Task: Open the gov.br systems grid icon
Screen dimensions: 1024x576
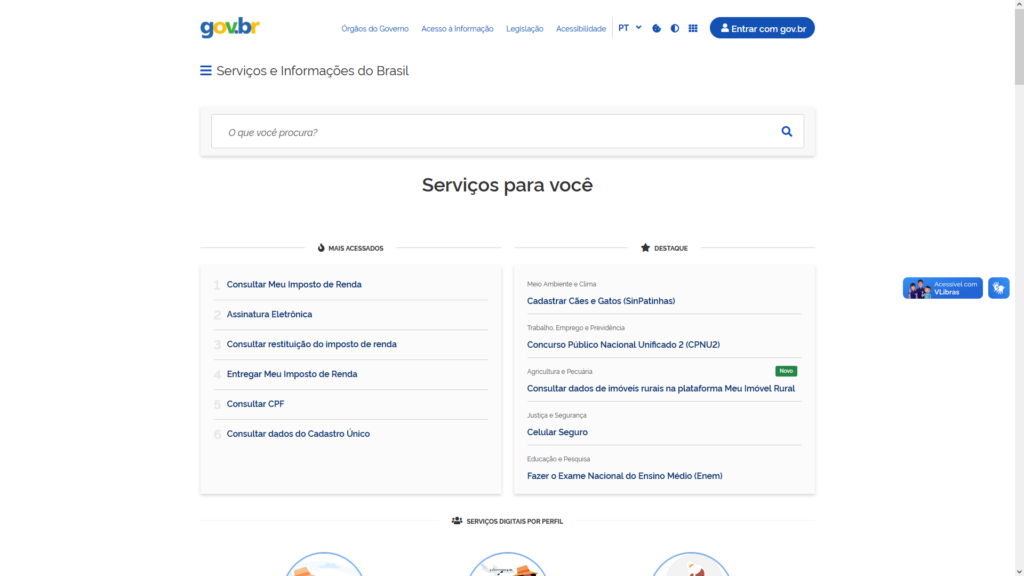Action: [x=693, y=29]
